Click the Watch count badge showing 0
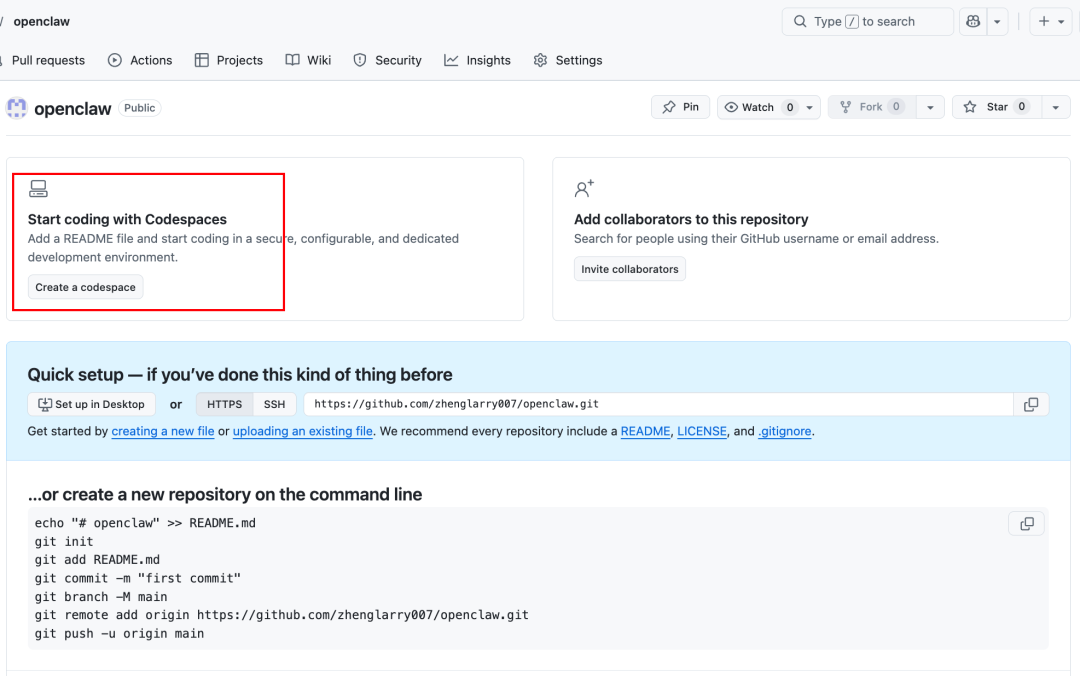Image resolution: width=1080 pixels, height=676 pixels. pyautogui.click(x=790, y=107)
